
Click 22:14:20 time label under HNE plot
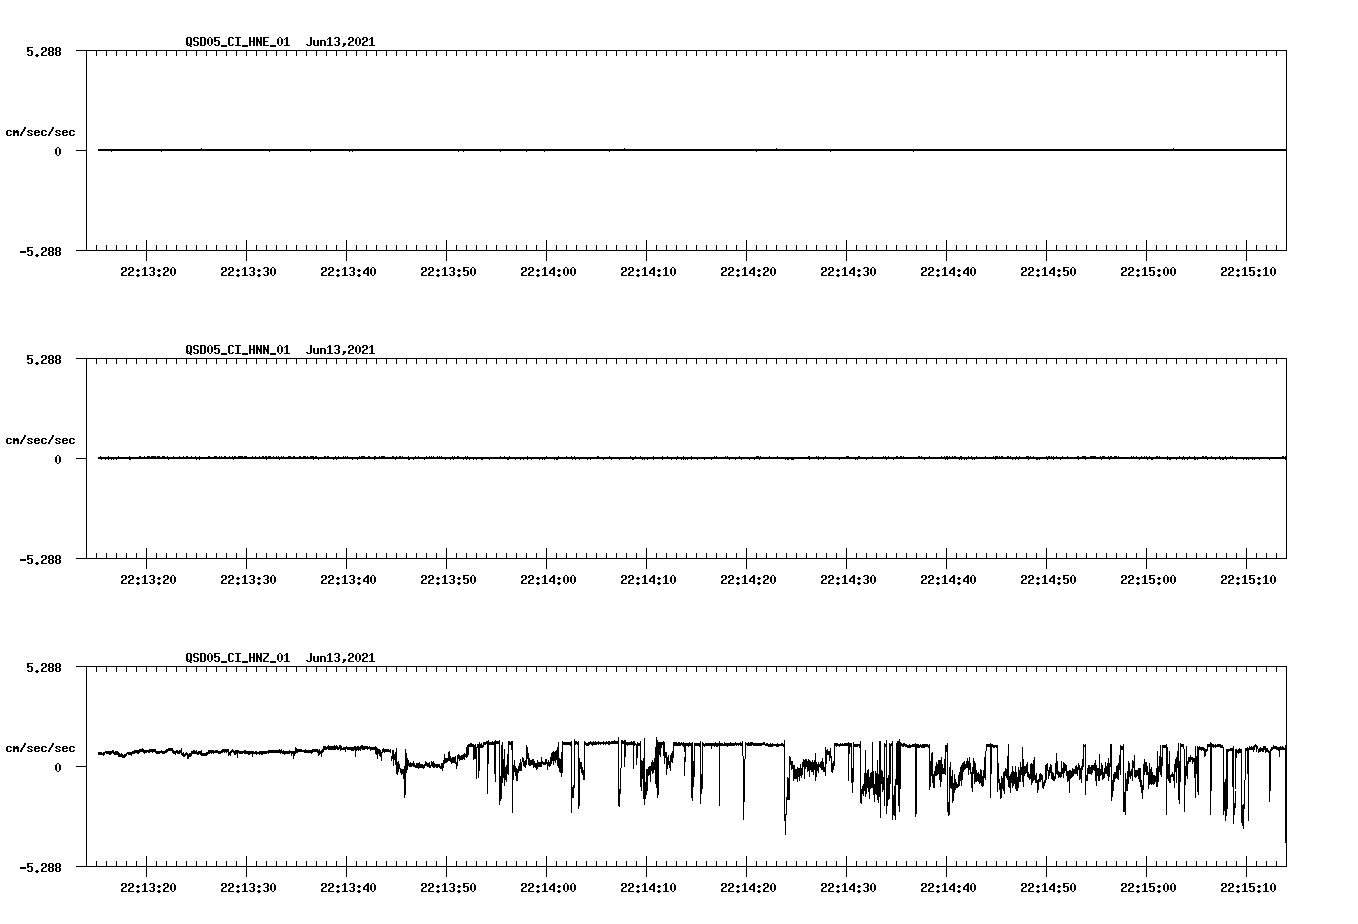(748, 272)
